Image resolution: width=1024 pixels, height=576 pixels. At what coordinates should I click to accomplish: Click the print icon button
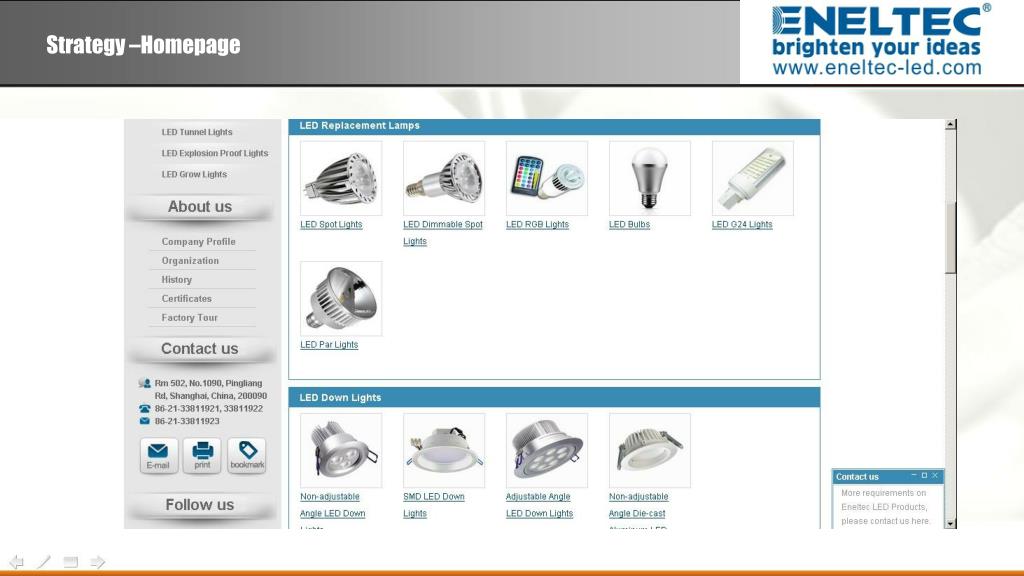pos(202,455)
